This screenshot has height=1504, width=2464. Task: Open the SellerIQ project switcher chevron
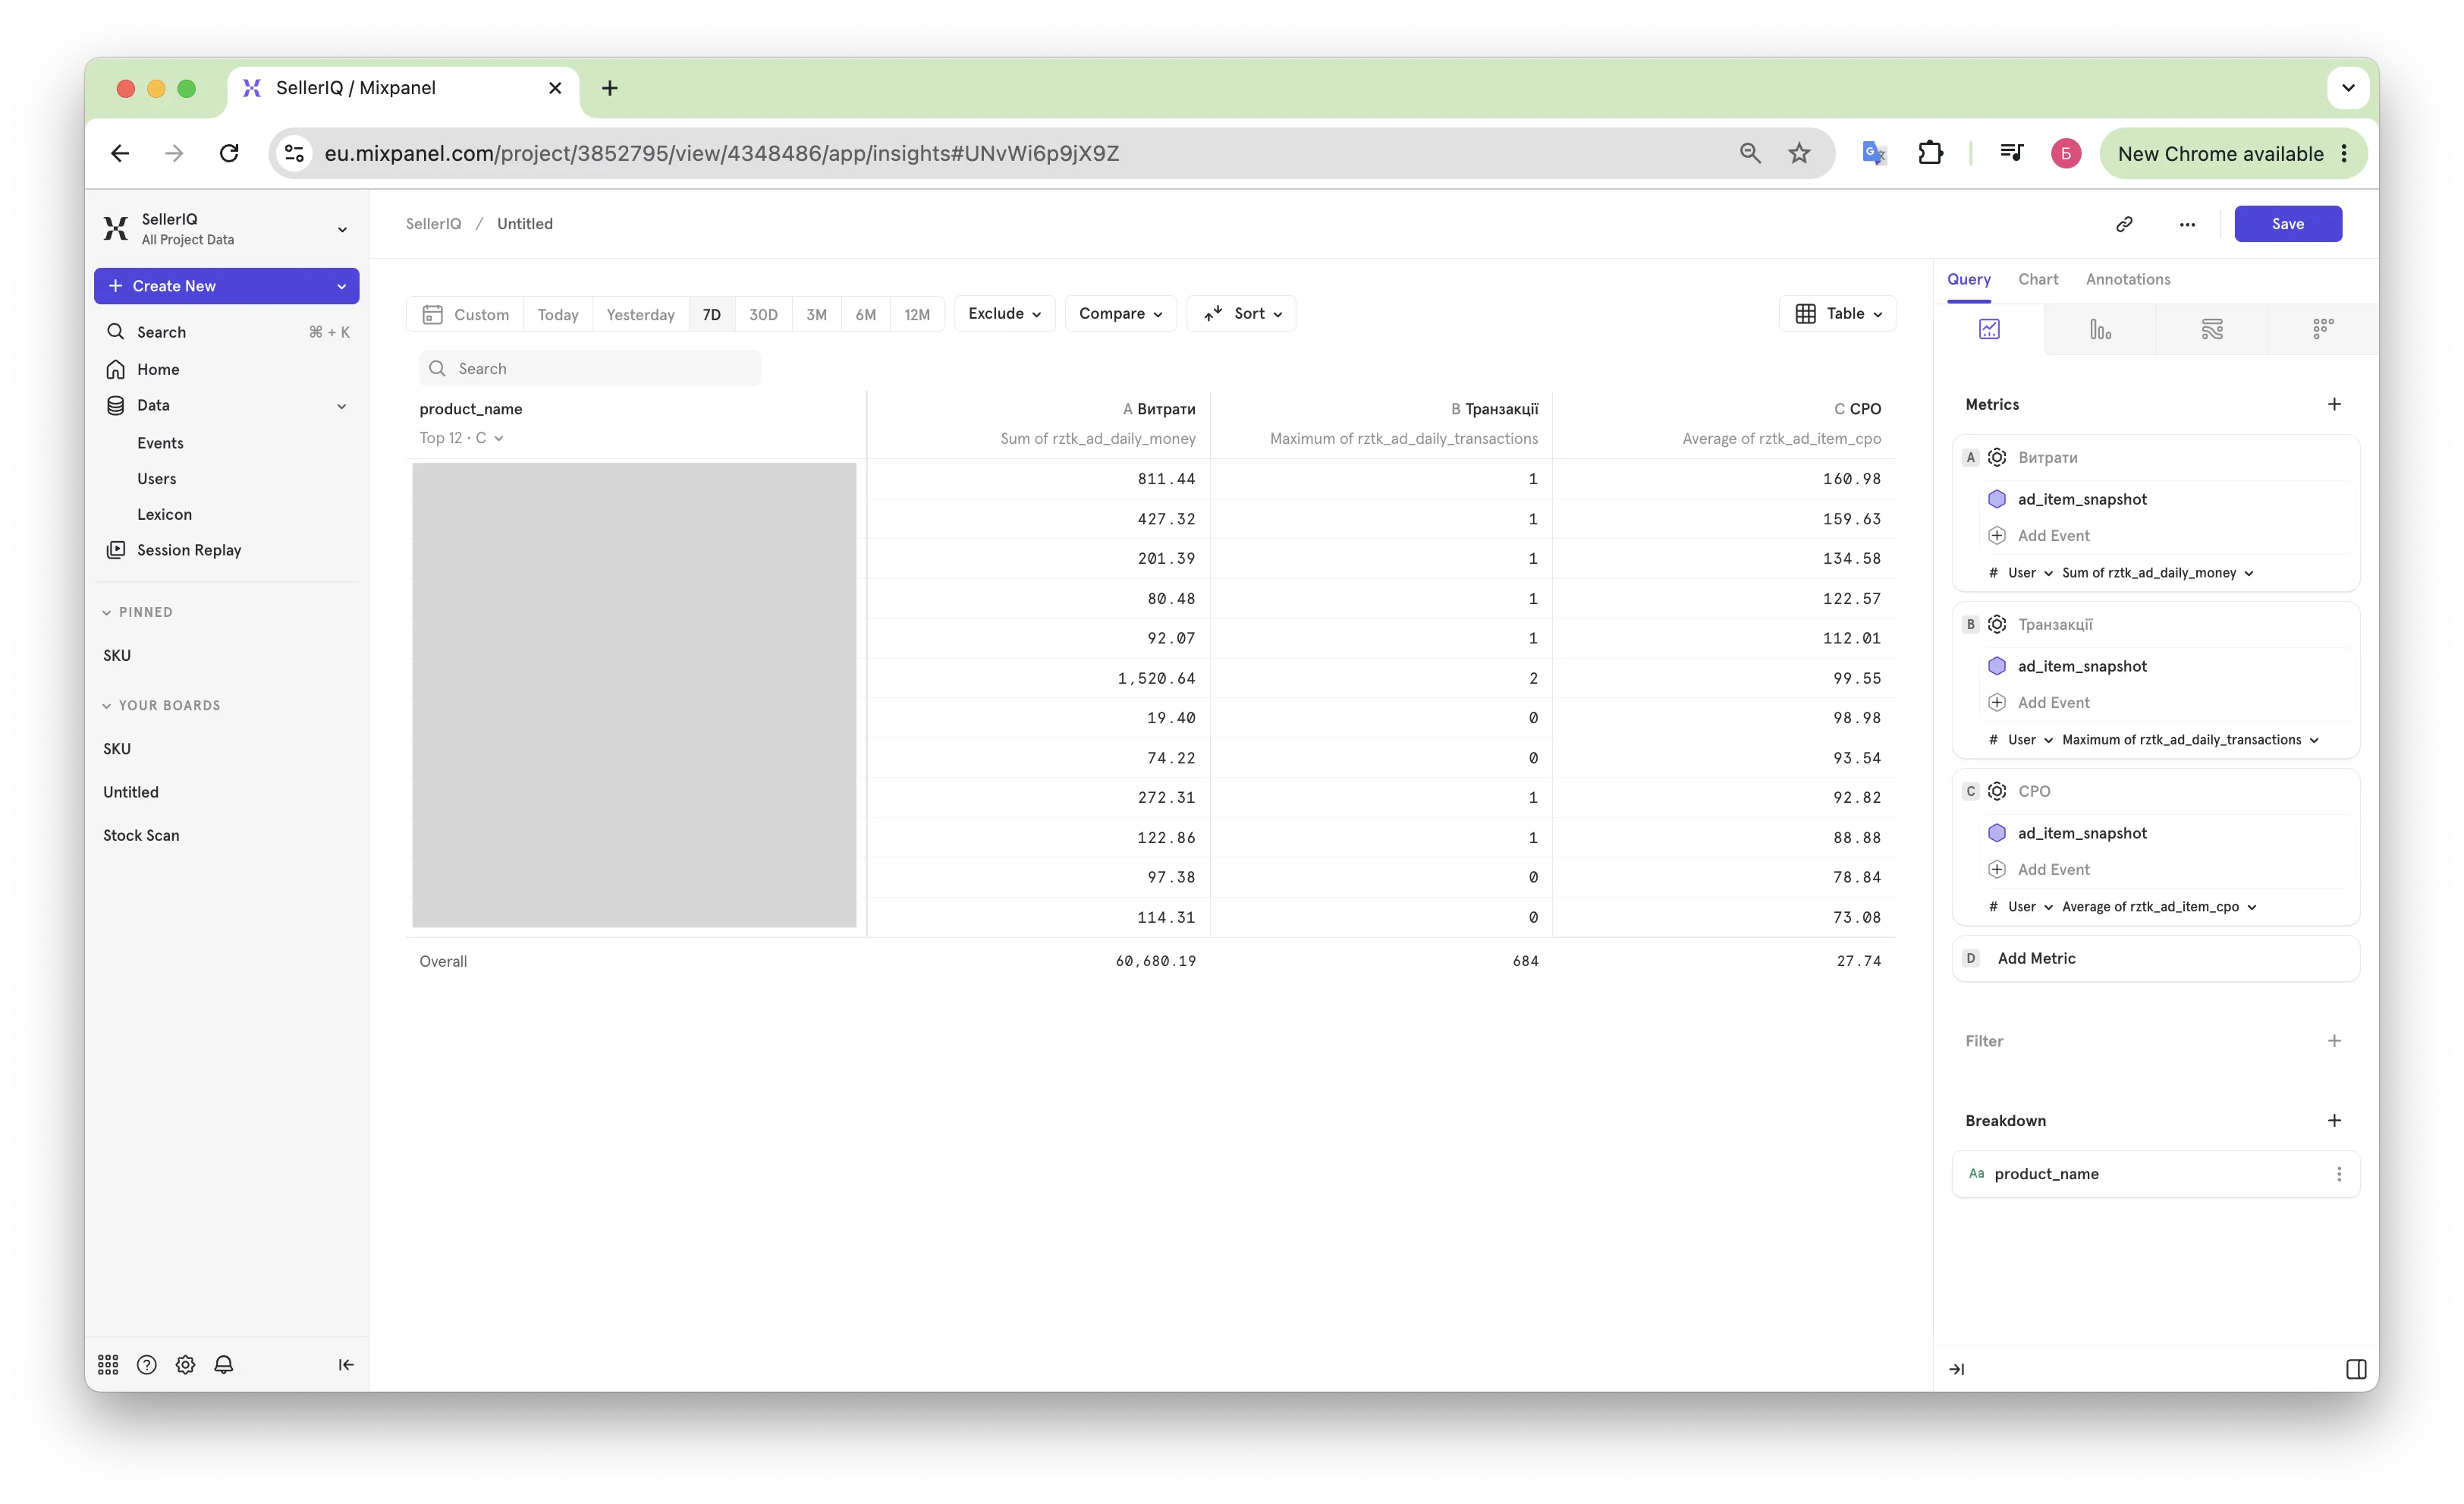pyautogui.click(x=342, y=229)
